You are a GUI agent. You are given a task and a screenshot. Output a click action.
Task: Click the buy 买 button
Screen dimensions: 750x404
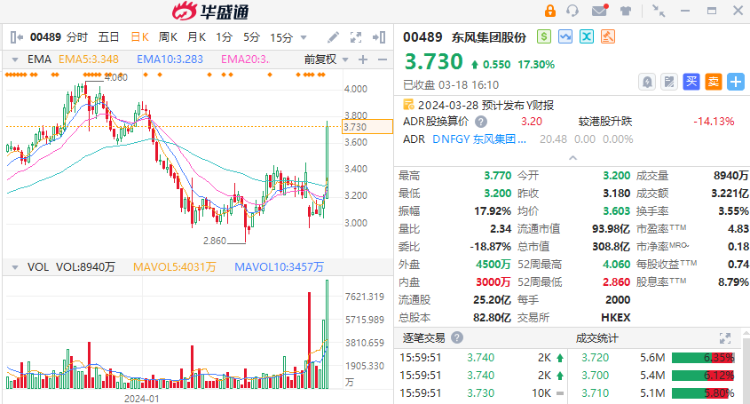click(691, 82)
